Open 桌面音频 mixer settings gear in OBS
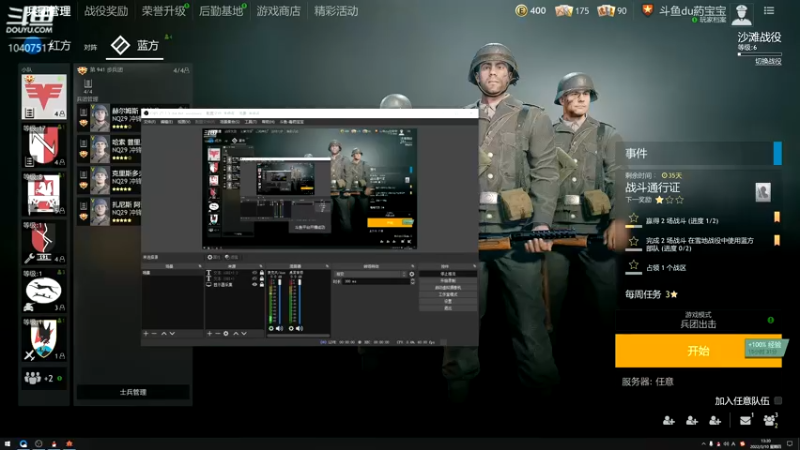800x450 pixels. (291, 329)
